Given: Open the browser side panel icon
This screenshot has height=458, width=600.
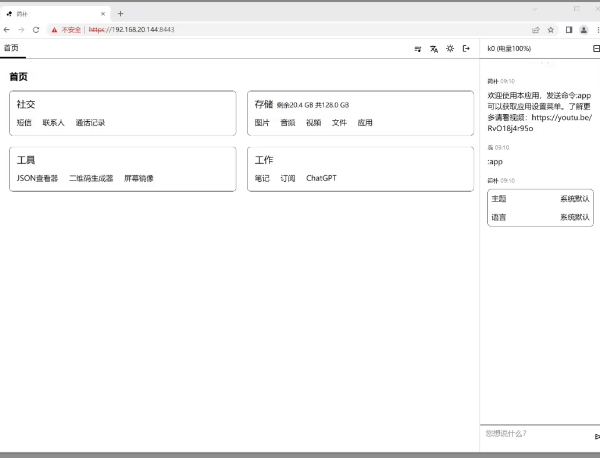Looking at the screenshot, I should pos(568,30).
